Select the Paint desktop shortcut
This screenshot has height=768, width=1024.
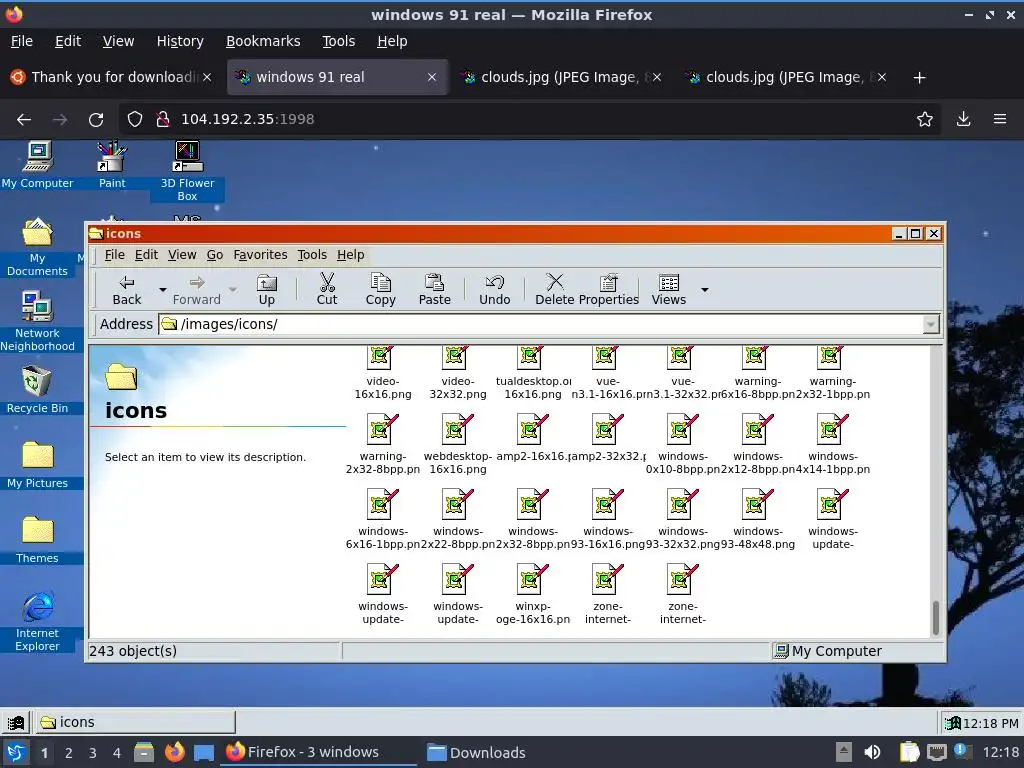(112, 165)
